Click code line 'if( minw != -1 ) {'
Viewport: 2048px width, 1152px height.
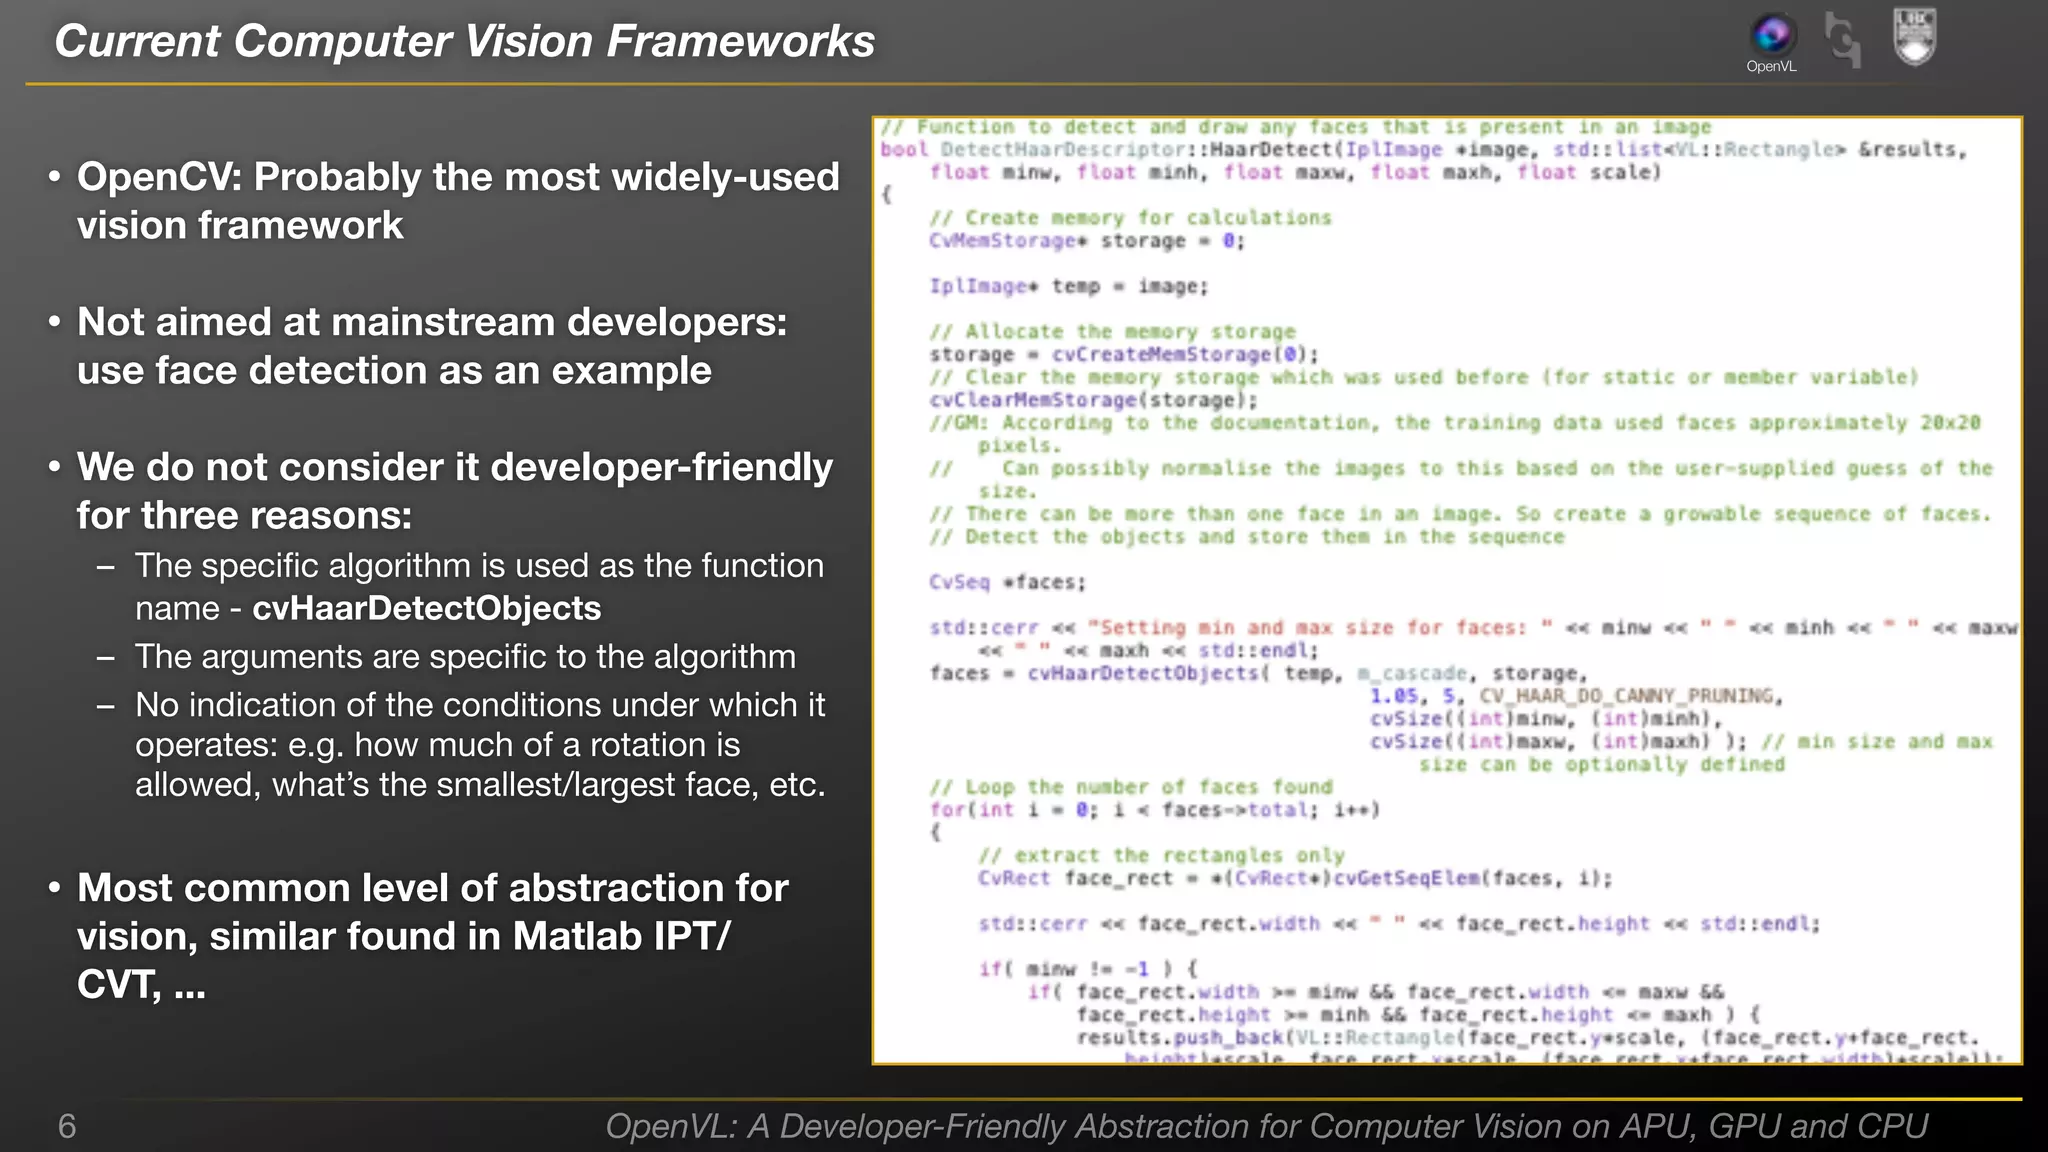coord(1088,969)
